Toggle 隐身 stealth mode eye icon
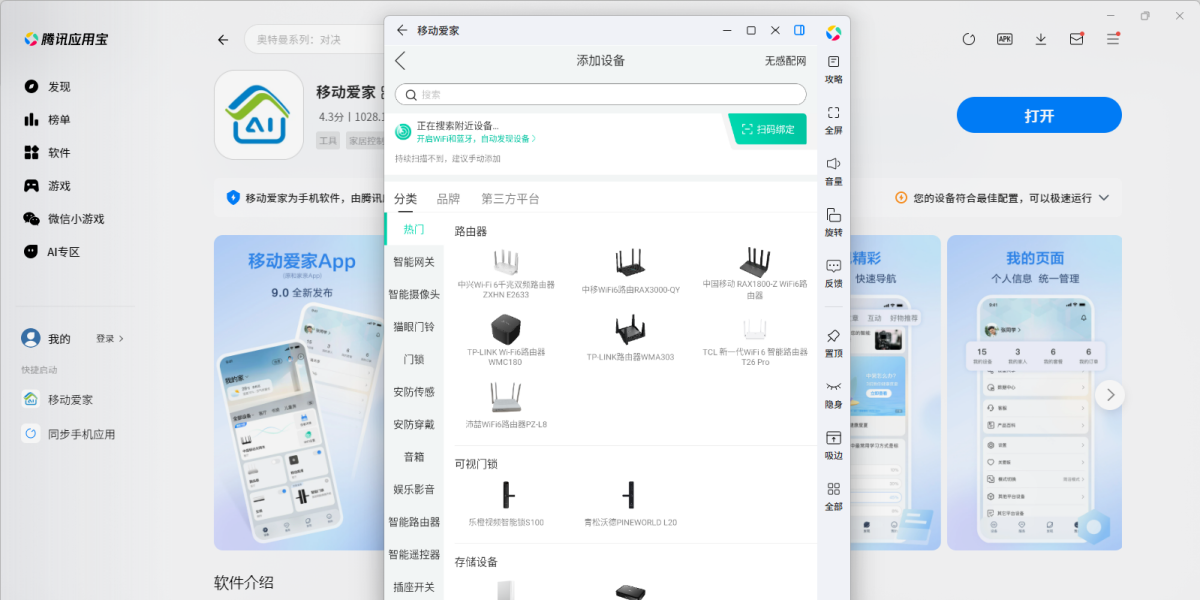Image resolution: width=1200 pixels, height=600 pixels. (833, 387)
